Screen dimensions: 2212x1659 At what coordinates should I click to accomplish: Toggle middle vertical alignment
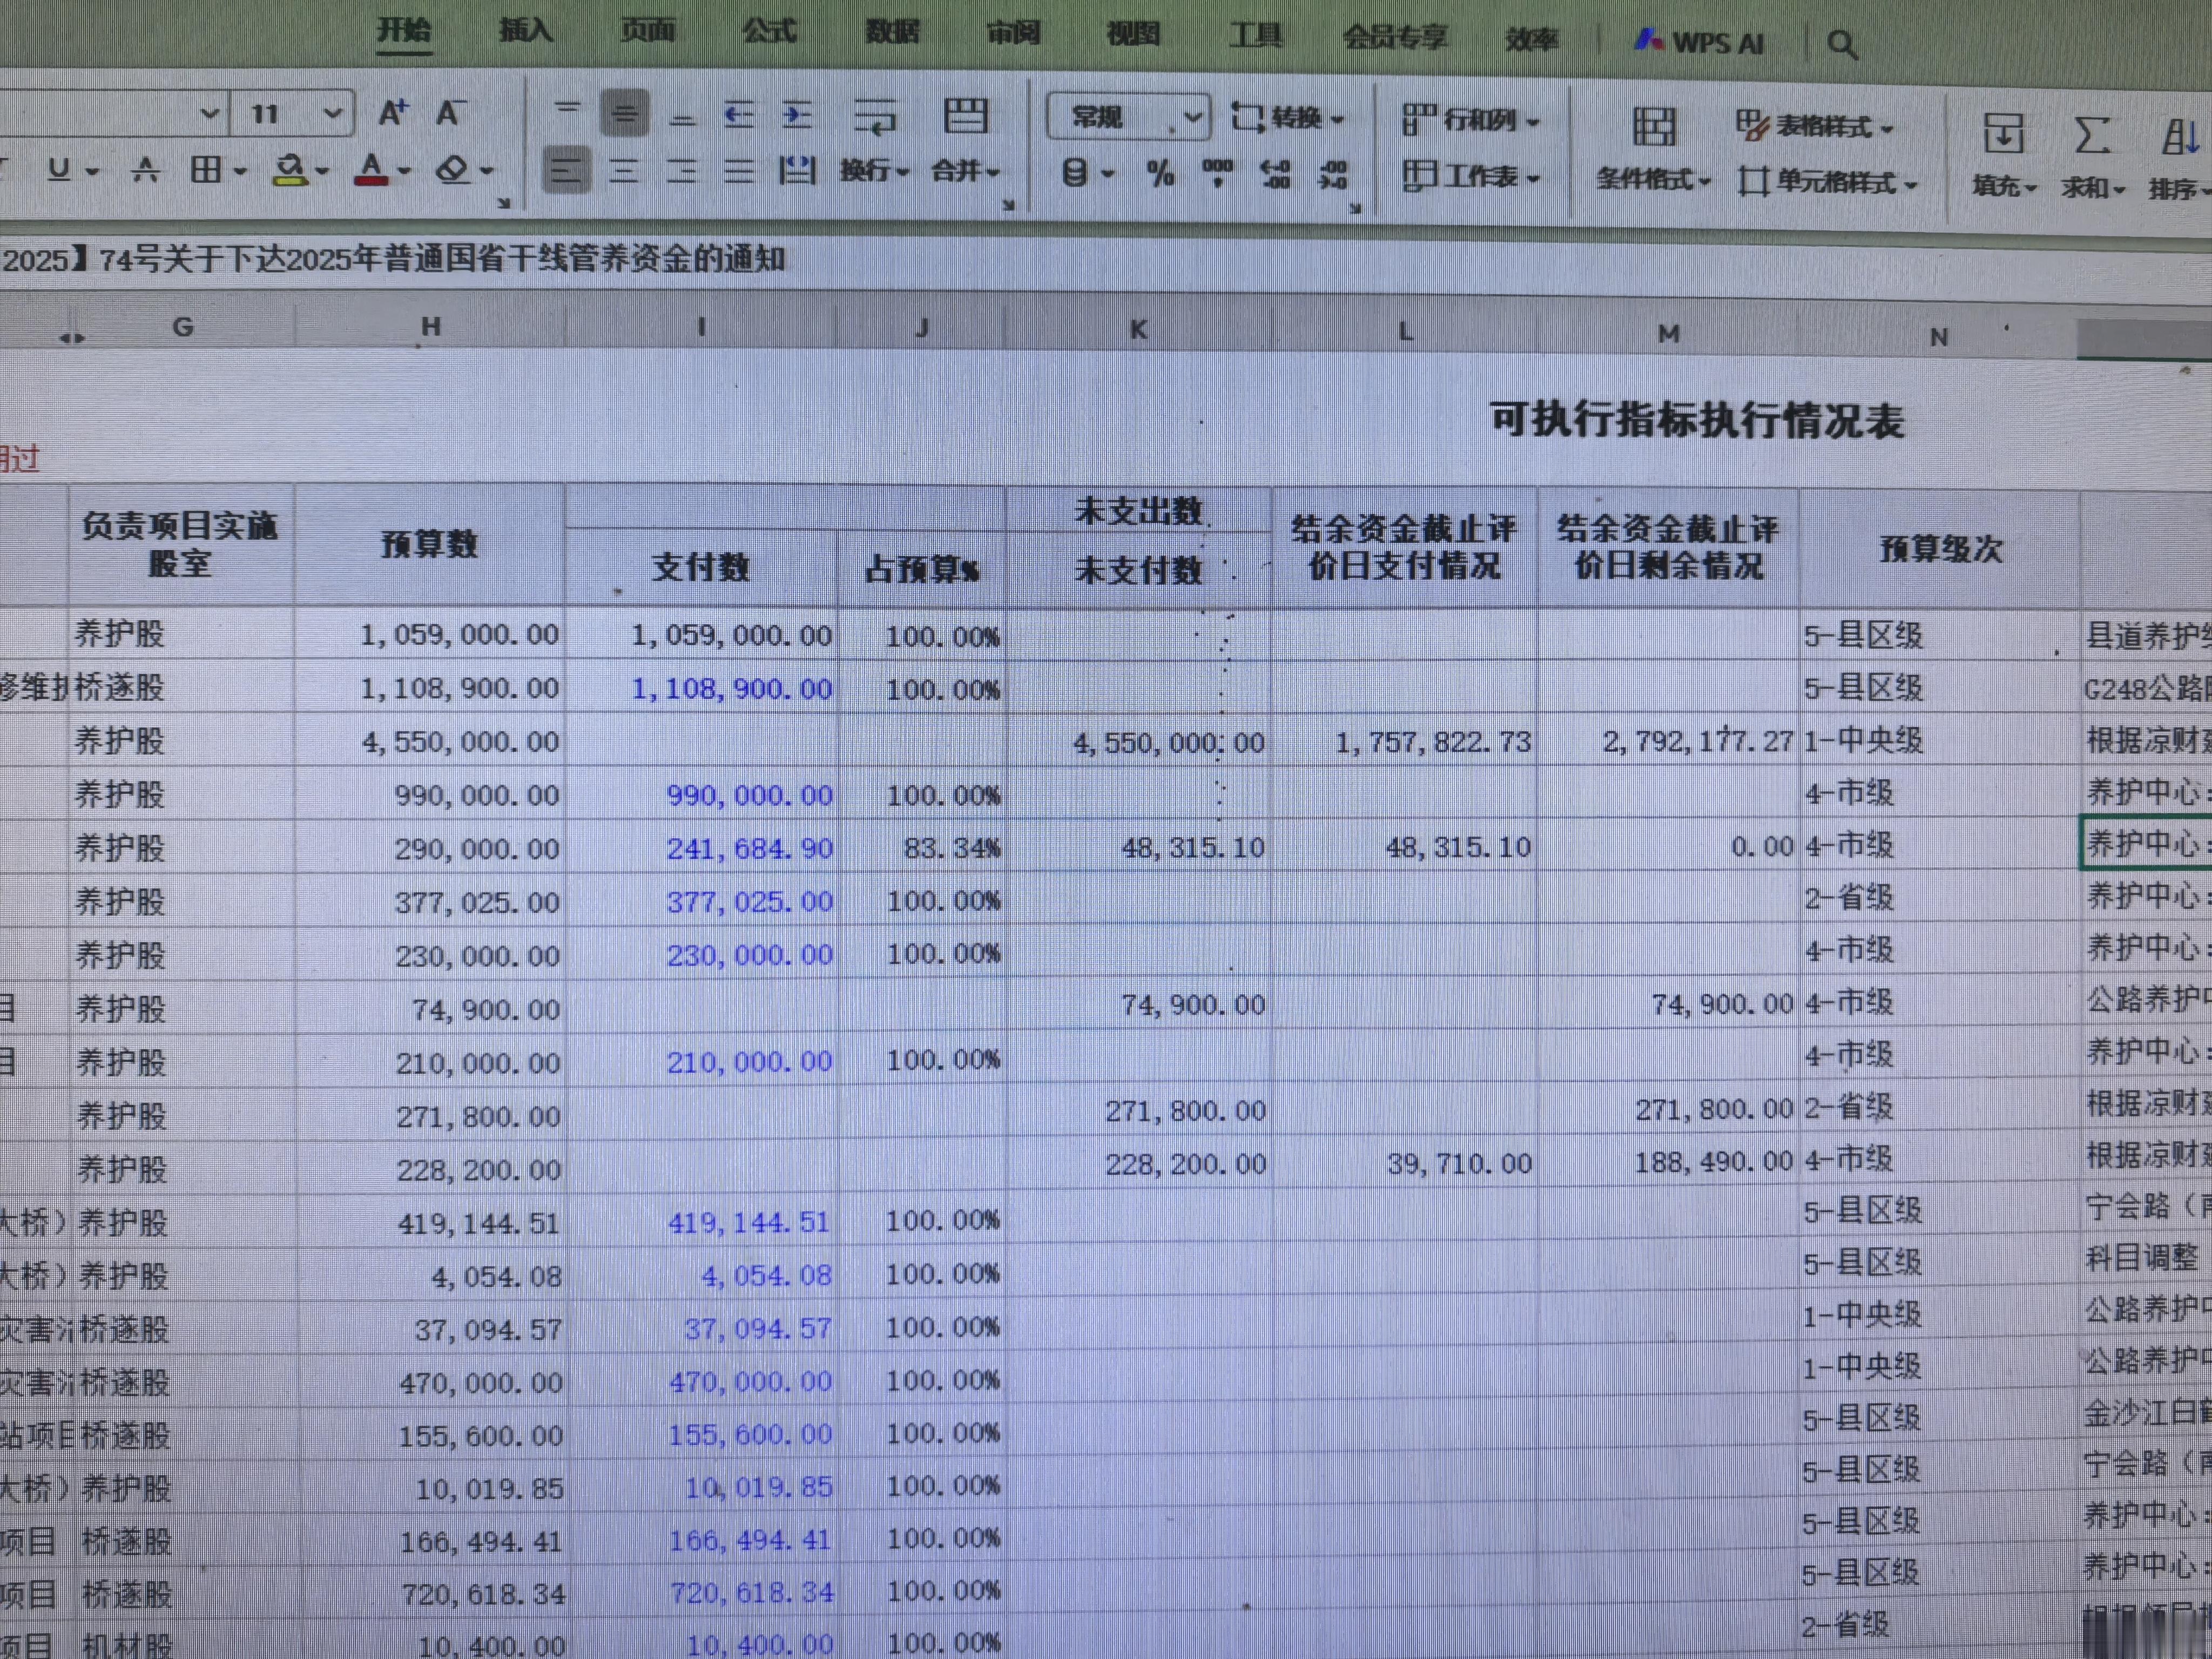(x=625, y=115)
